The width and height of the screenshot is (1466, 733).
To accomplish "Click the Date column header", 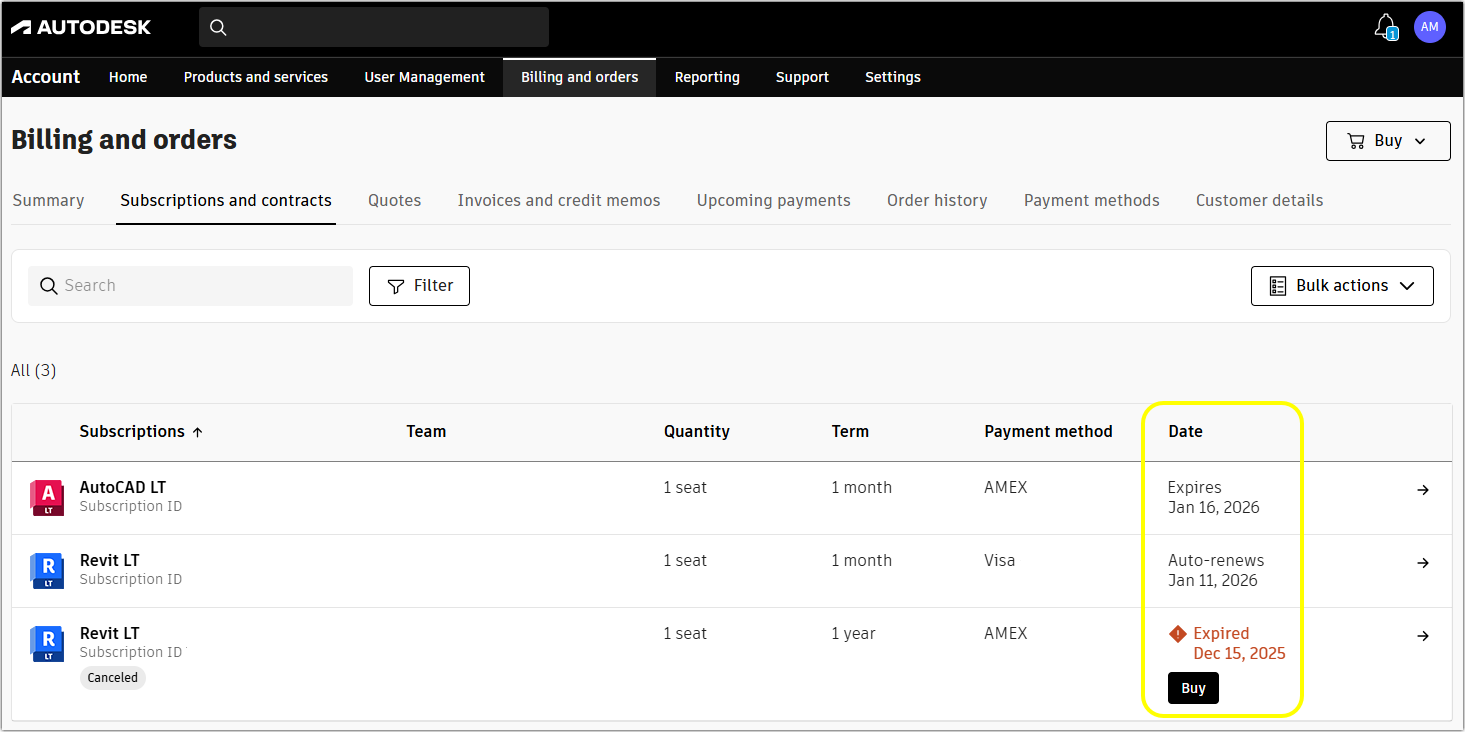I will [x=1185, y=432].
